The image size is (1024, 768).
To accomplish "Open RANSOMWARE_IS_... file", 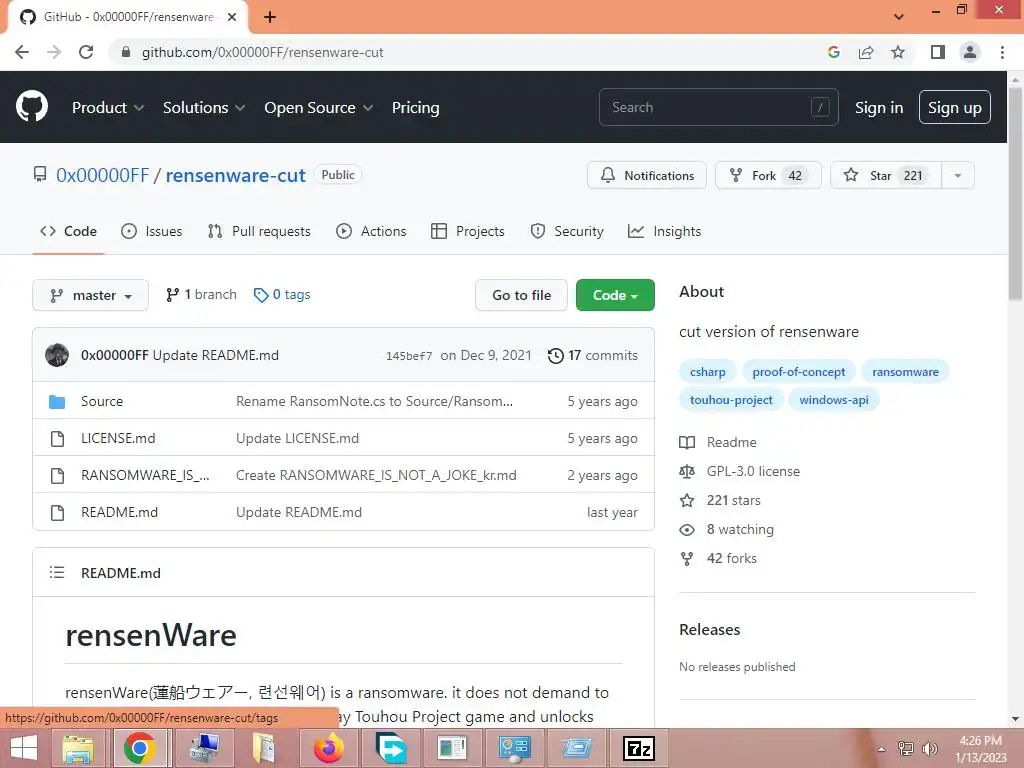I will pyautogui.click(x=145, y=475).
